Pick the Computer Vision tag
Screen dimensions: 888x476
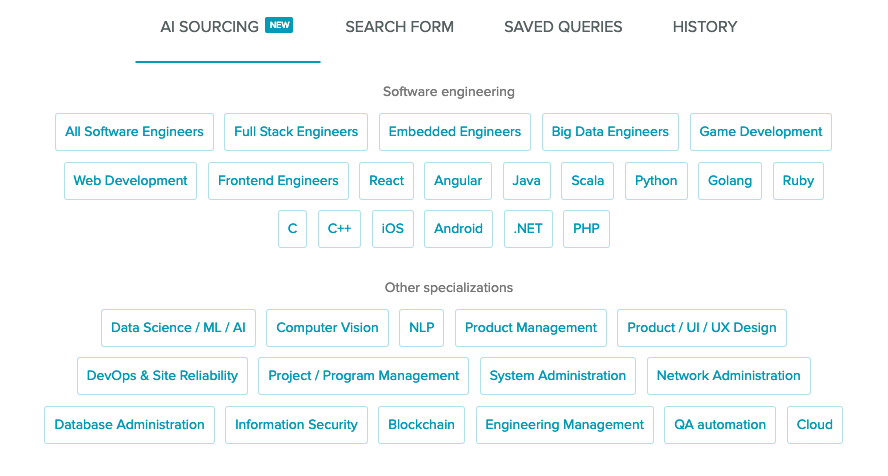click(327, 328)
